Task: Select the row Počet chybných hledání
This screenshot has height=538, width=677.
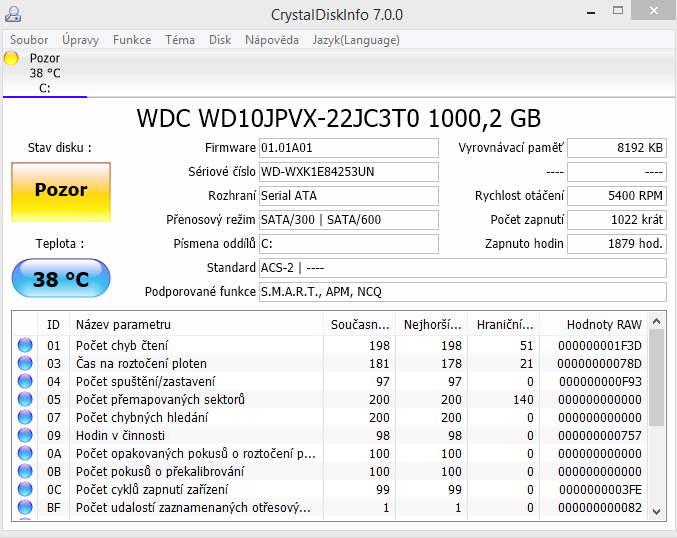Action: tap(330, 418)
